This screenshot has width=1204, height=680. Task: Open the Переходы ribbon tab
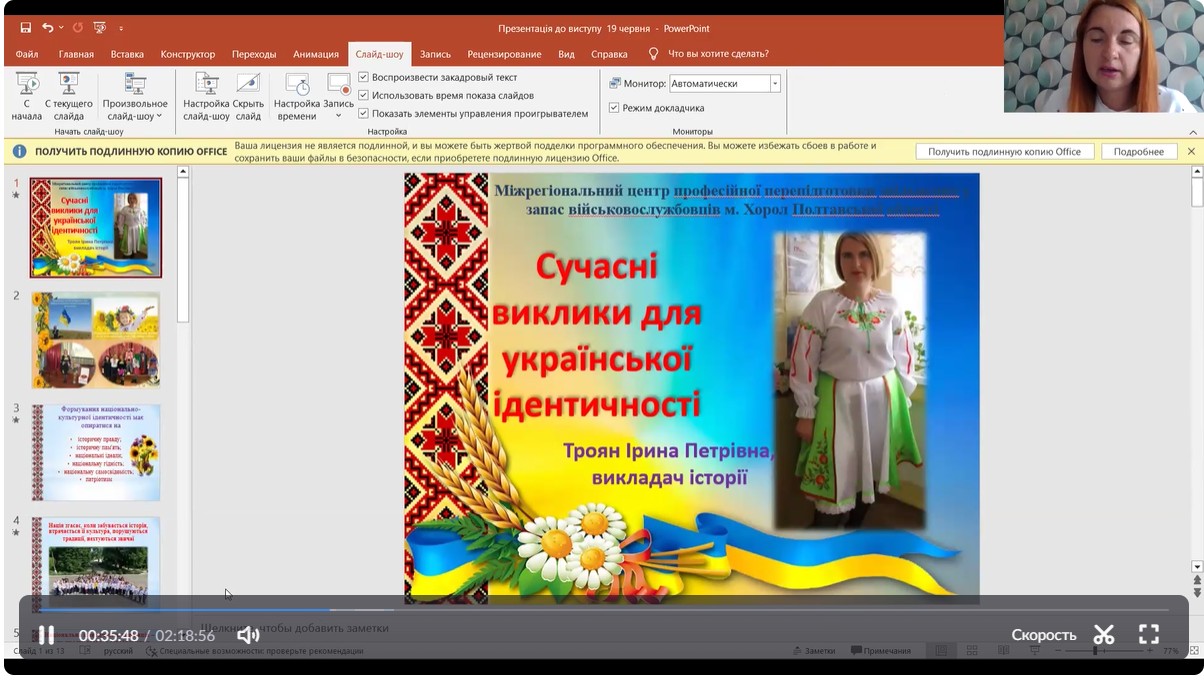pos(254,54)
